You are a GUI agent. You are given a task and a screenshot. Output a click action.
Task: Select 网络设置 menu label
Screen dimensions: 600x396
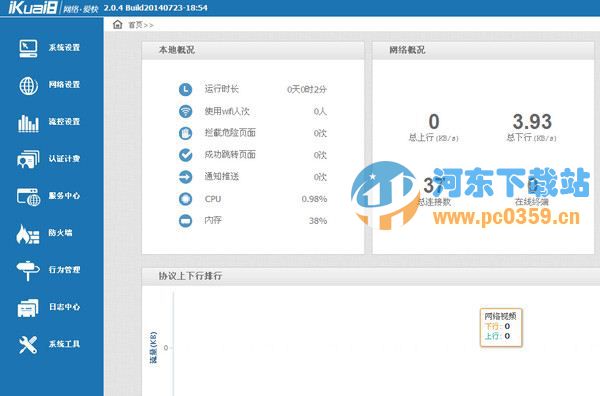[64, 85]
